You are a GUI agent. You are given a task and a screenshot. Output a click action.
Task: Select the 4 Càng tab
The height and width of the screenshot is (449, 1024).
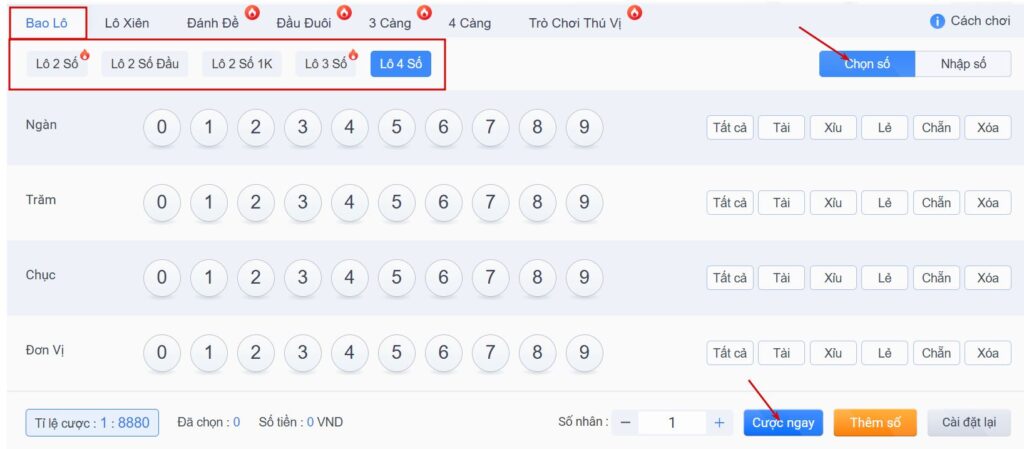click(470, 23)
